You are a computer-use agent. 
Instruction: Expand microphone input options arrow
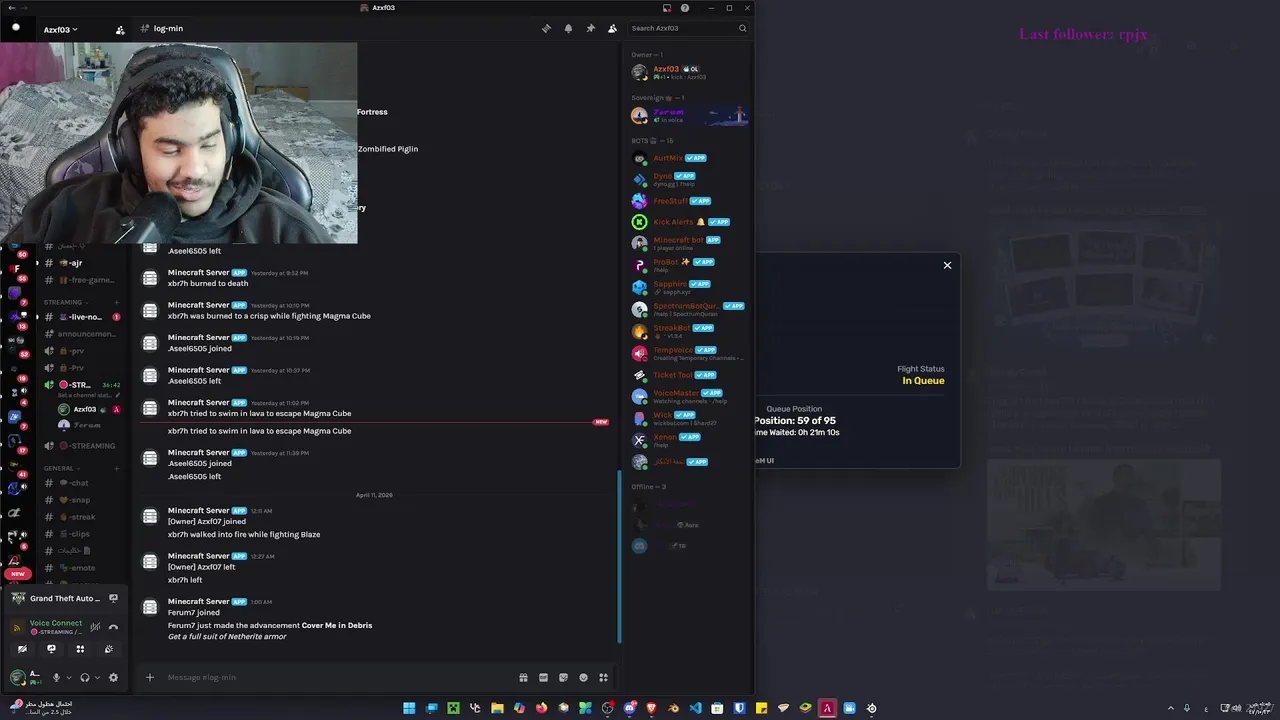tap(68, 677)
